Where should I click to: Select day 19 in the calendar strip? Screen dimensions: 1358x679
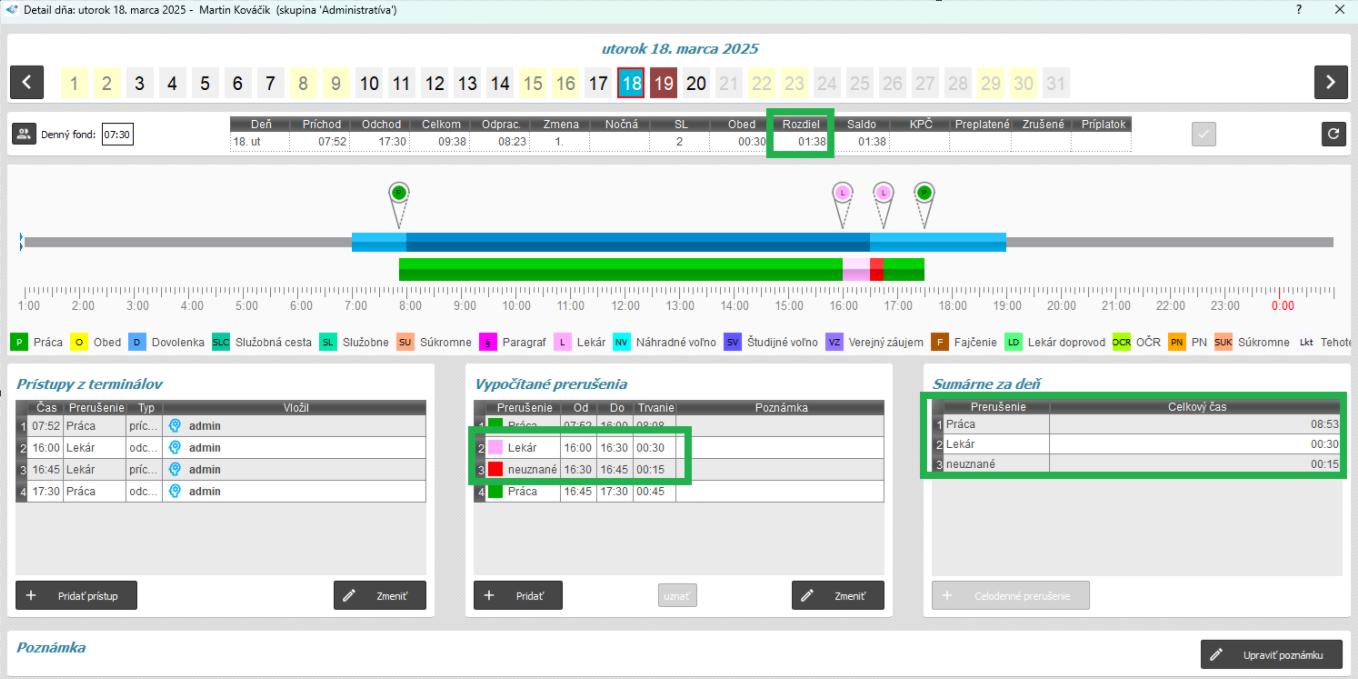(x=664, y=83)
